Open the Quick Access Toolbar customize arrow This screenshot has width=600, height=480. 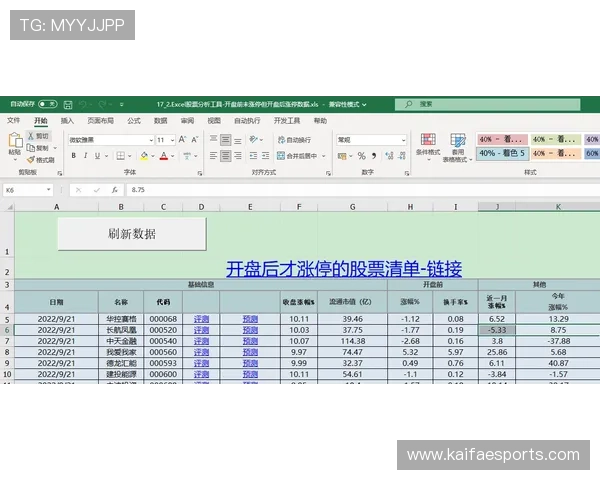122,104
